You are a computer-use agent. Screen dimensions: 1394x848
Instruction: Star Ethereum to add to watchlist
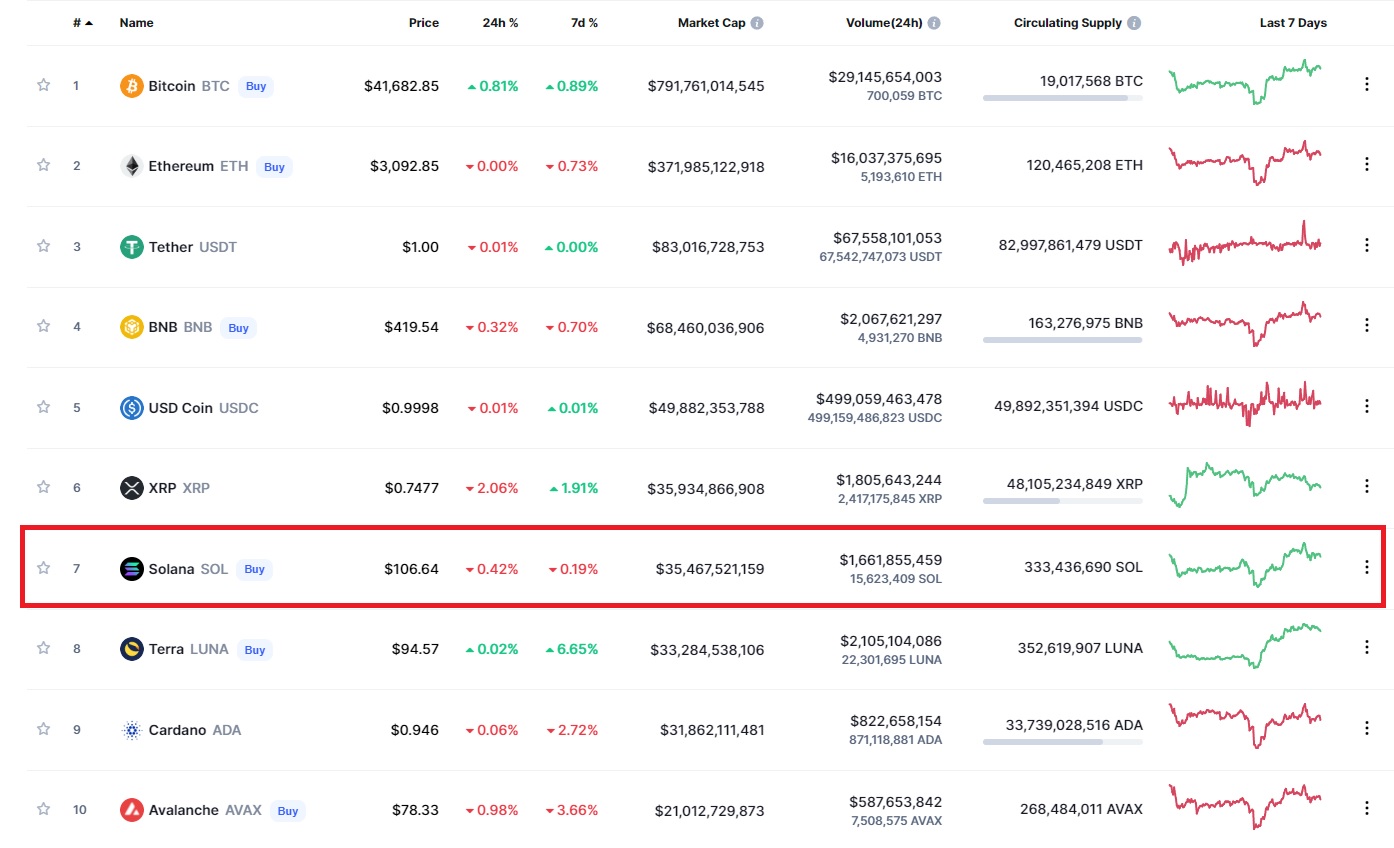click(x=43, y=166)
